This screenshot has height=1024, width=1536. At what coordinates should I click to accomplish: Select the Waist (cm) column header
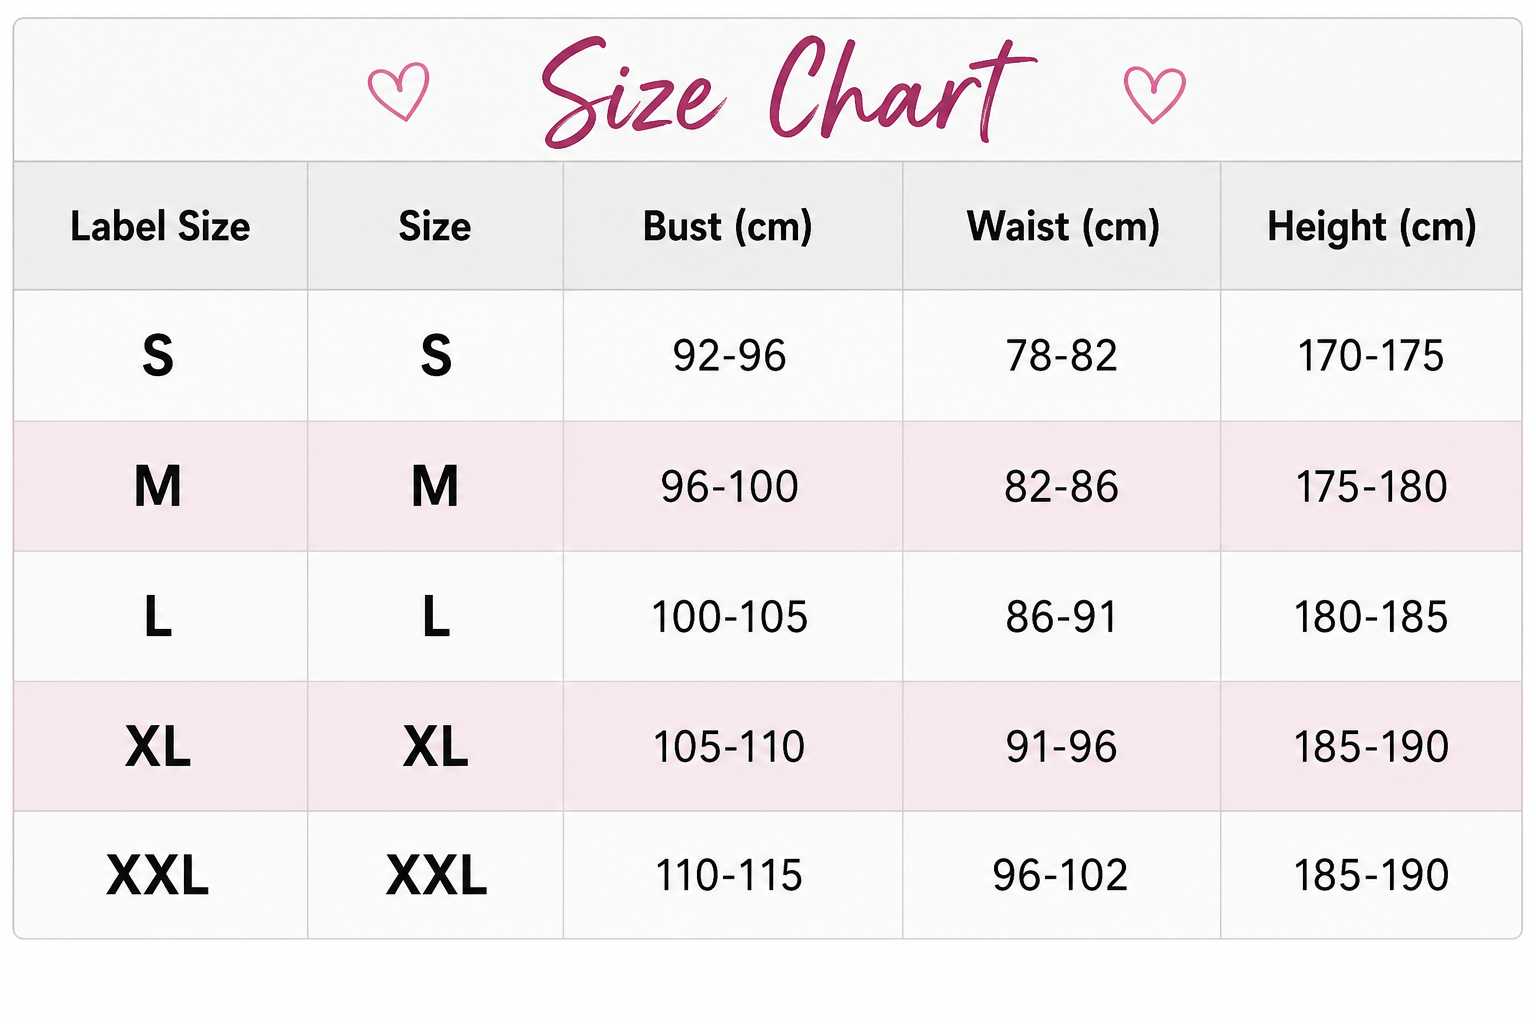1063,226
